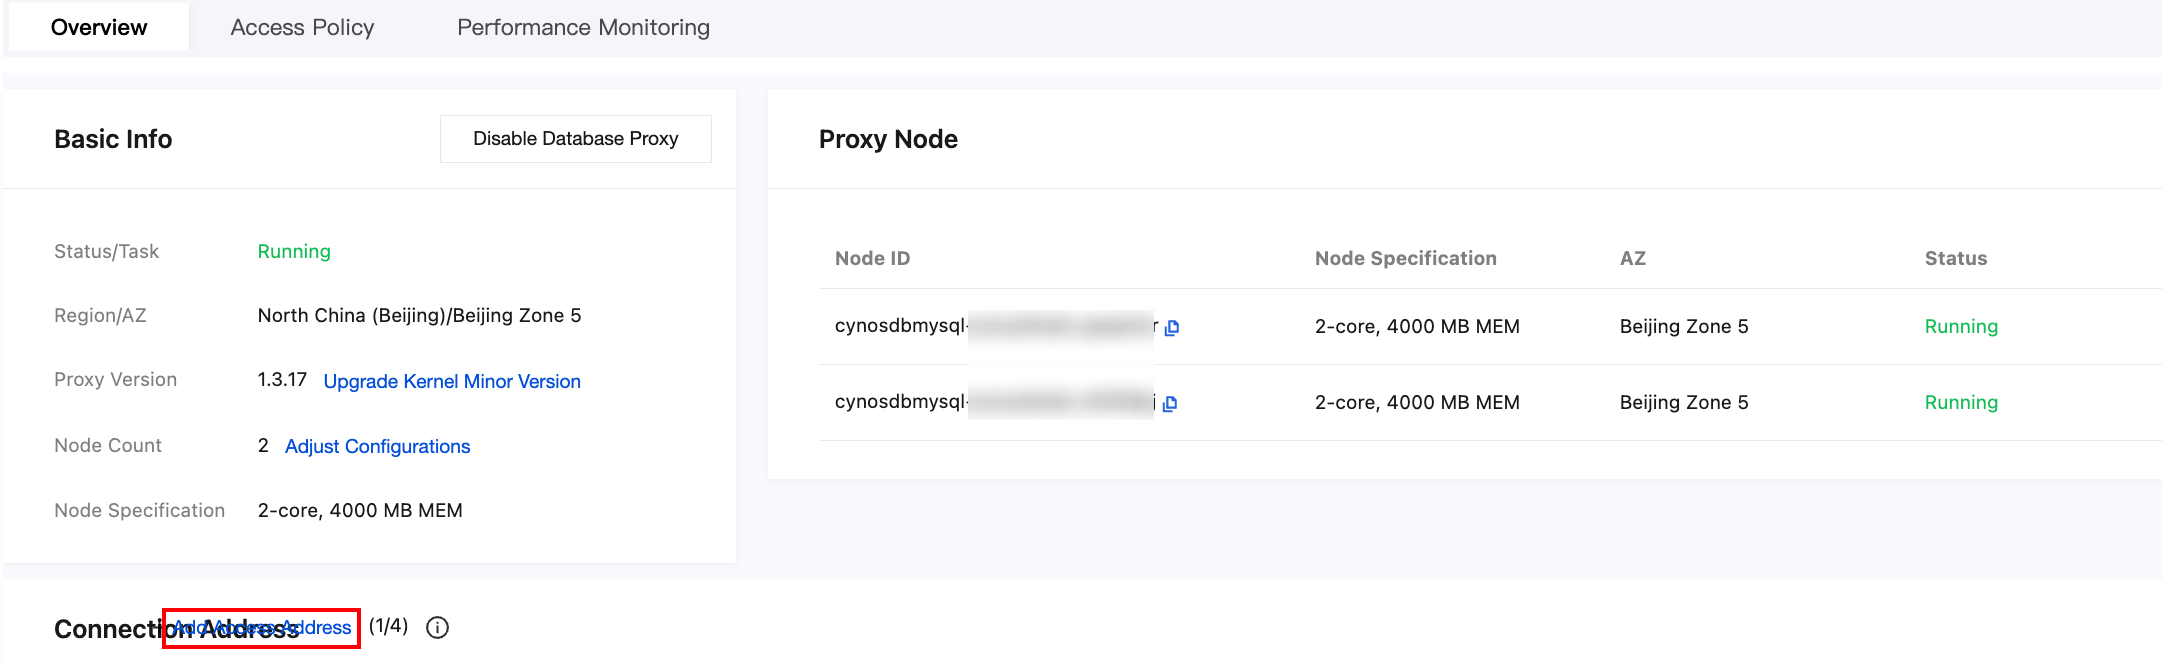Select the Node ID column header
Screen dimensions: 2162x666
872,258
